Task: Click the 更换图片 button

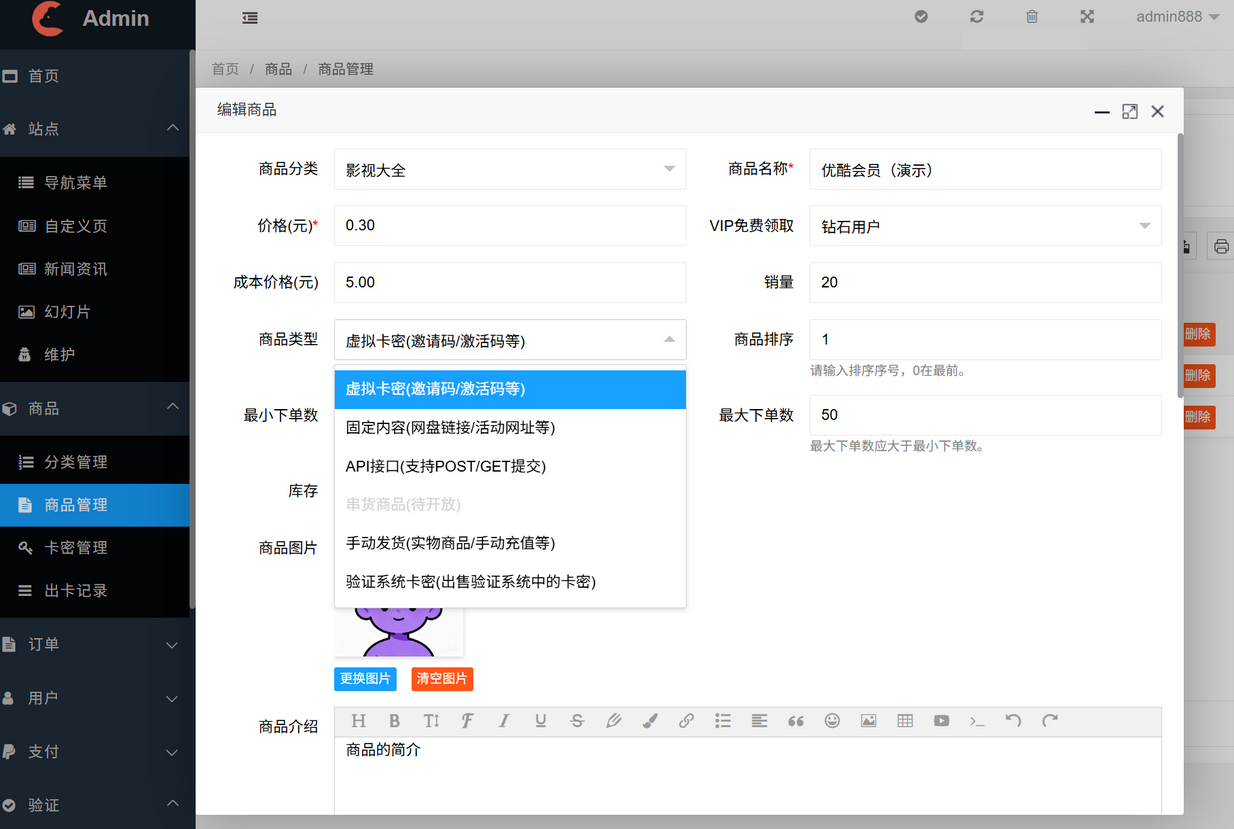Action: click(x=365, y=678)
